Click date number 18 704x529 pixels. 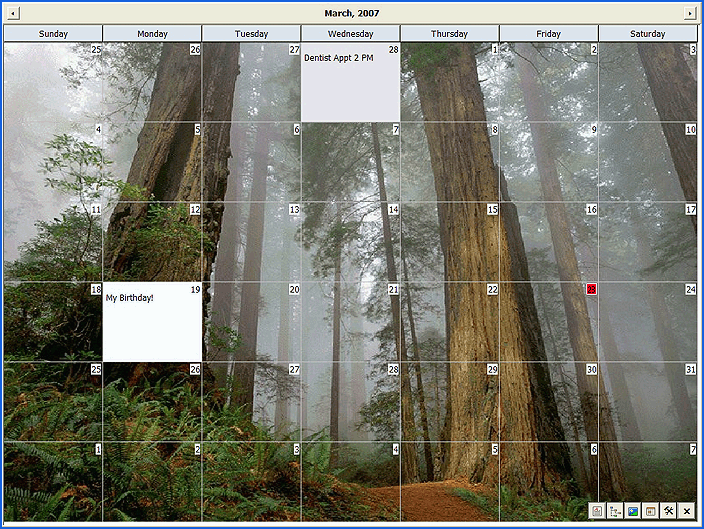click(x=96, y=290)
